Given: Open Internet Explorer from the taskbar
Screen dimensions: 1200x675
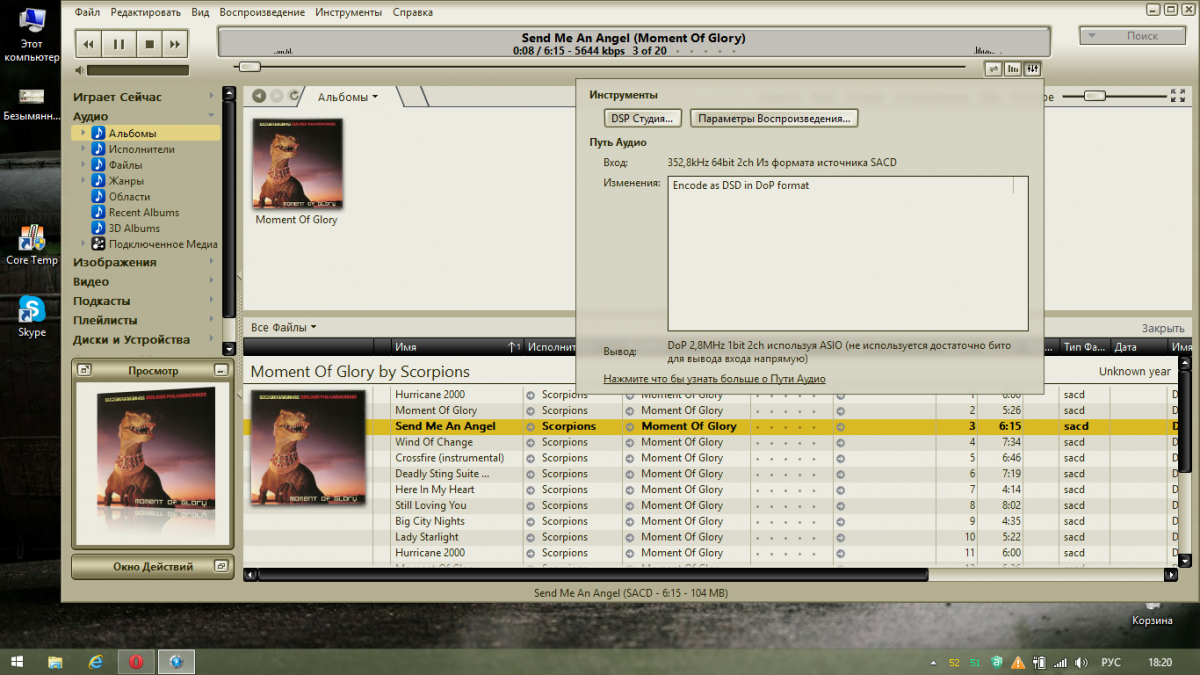Looking at the screenshot, I should coord(96,662).
